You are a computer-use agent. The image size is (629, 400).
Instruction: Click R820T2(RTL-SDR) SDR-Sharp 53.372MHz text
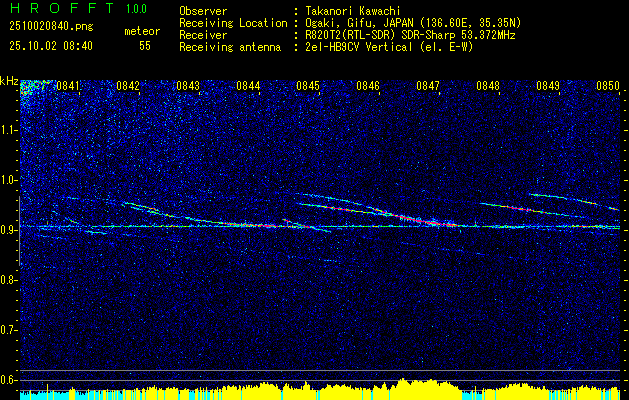click(x=408, y=35)
